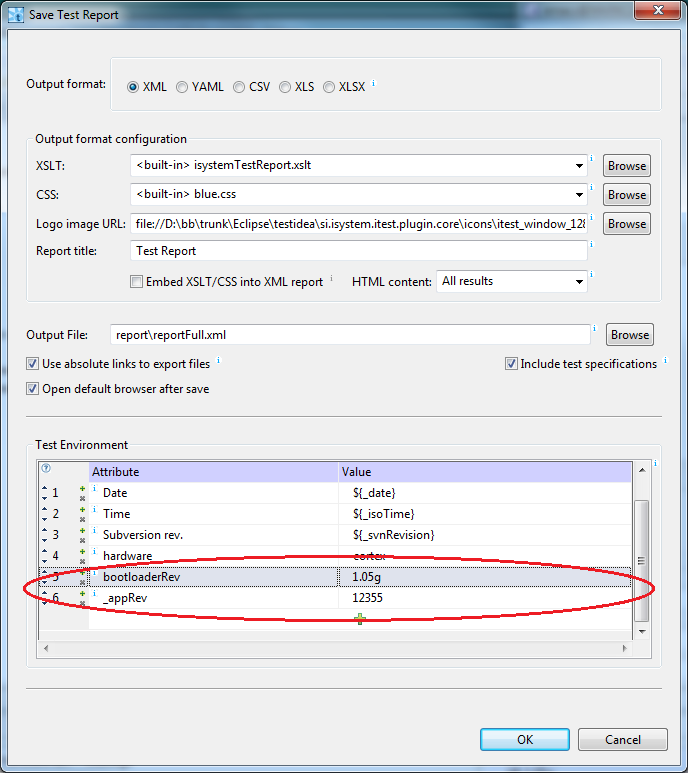Click the green plus icon below the table rows
Viewport: 688px width, 773px height.
(x=359, y=620)
